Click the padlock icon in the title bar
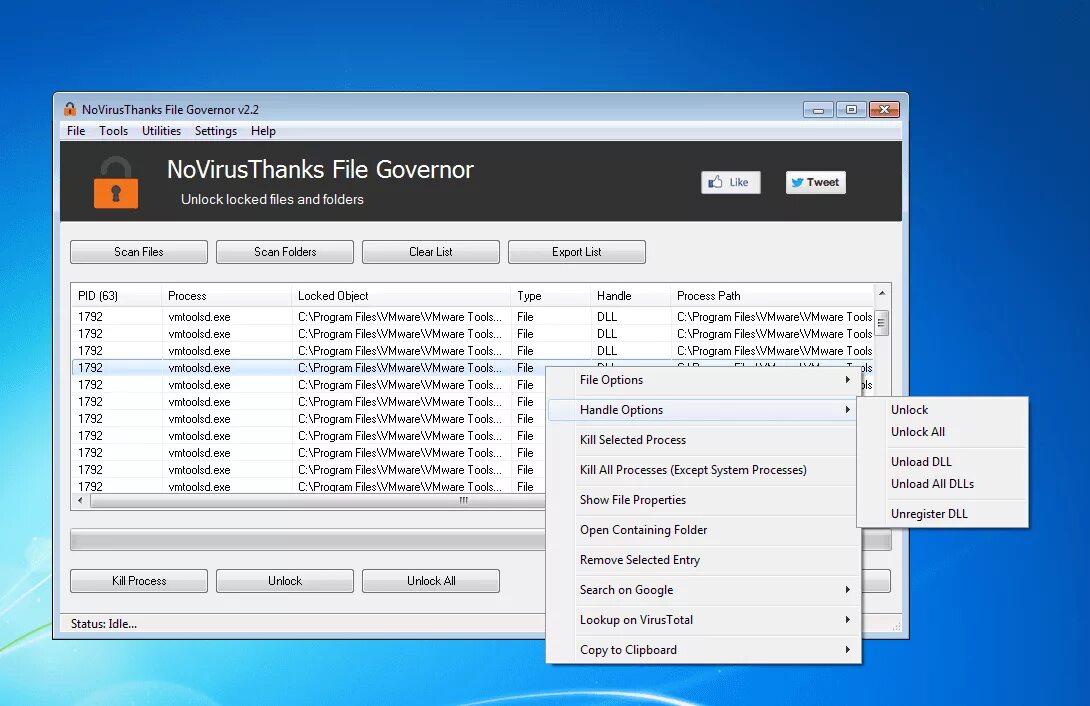 coord(70,109)
